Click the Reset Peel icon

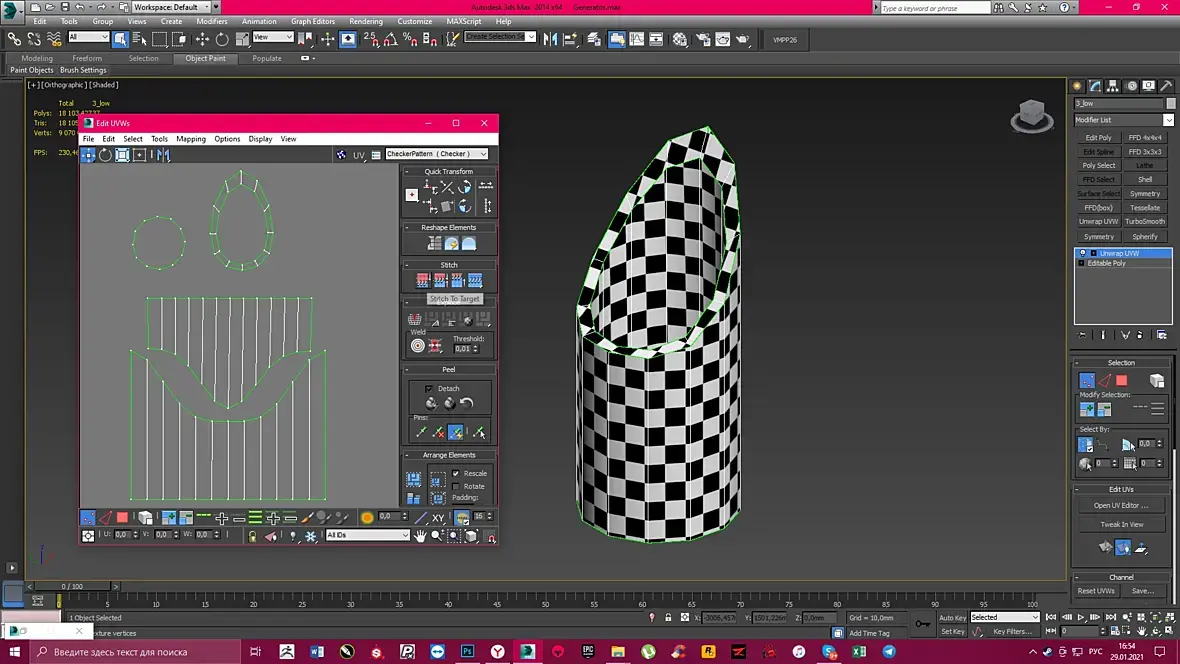pyautogui.click(x=467, y=403)
